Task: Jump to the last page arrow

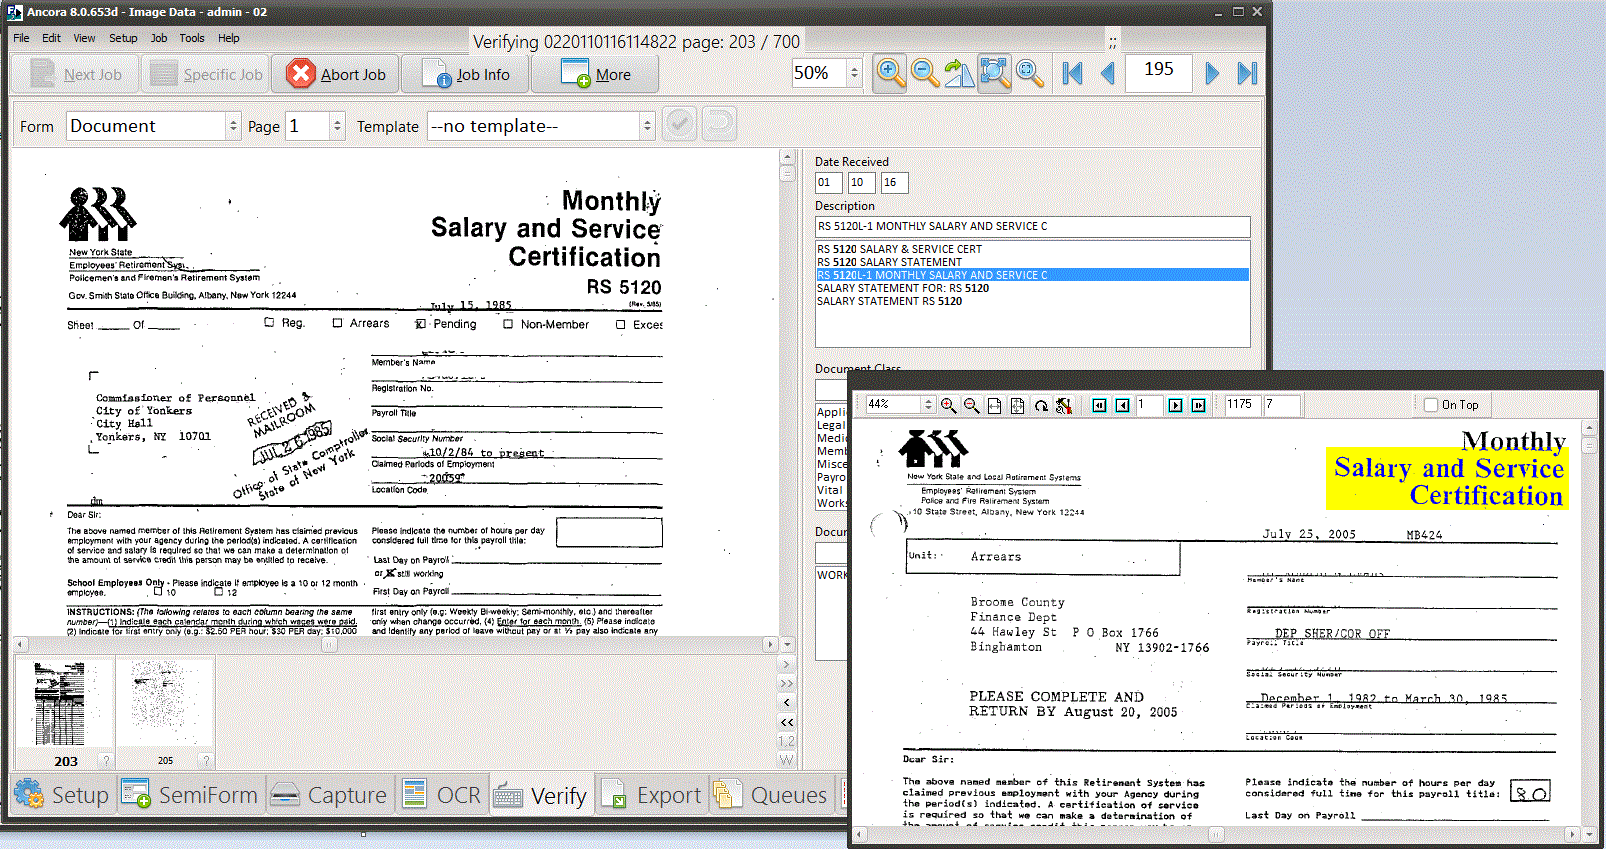Action: [x=1247, y=73]
